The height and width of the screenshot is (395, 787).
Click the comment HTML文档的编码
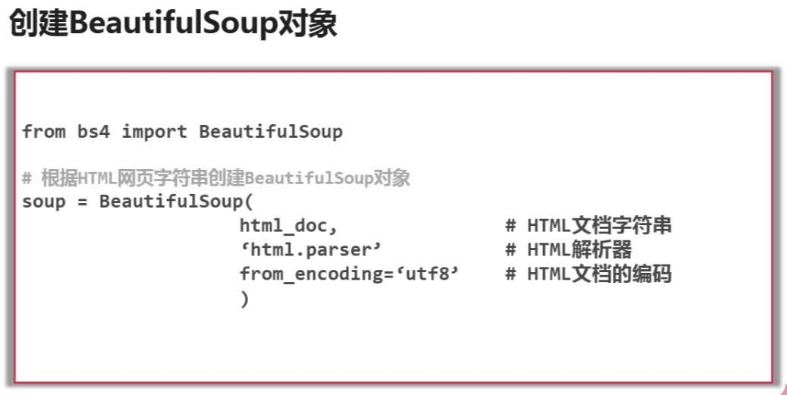599,274
